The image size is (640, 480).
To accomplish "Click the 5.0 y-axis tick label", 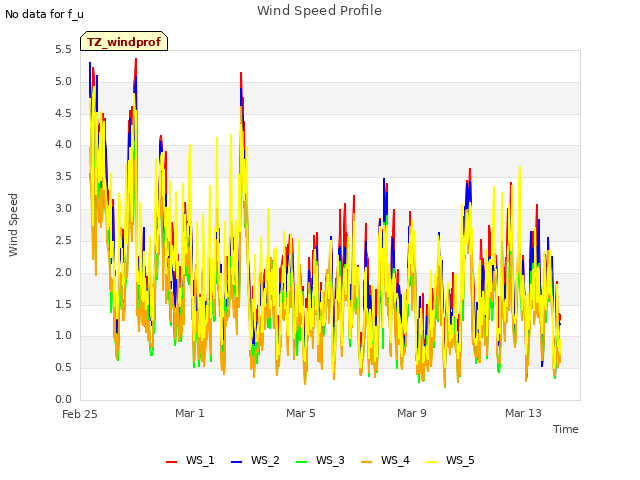I will coord(63,82).
